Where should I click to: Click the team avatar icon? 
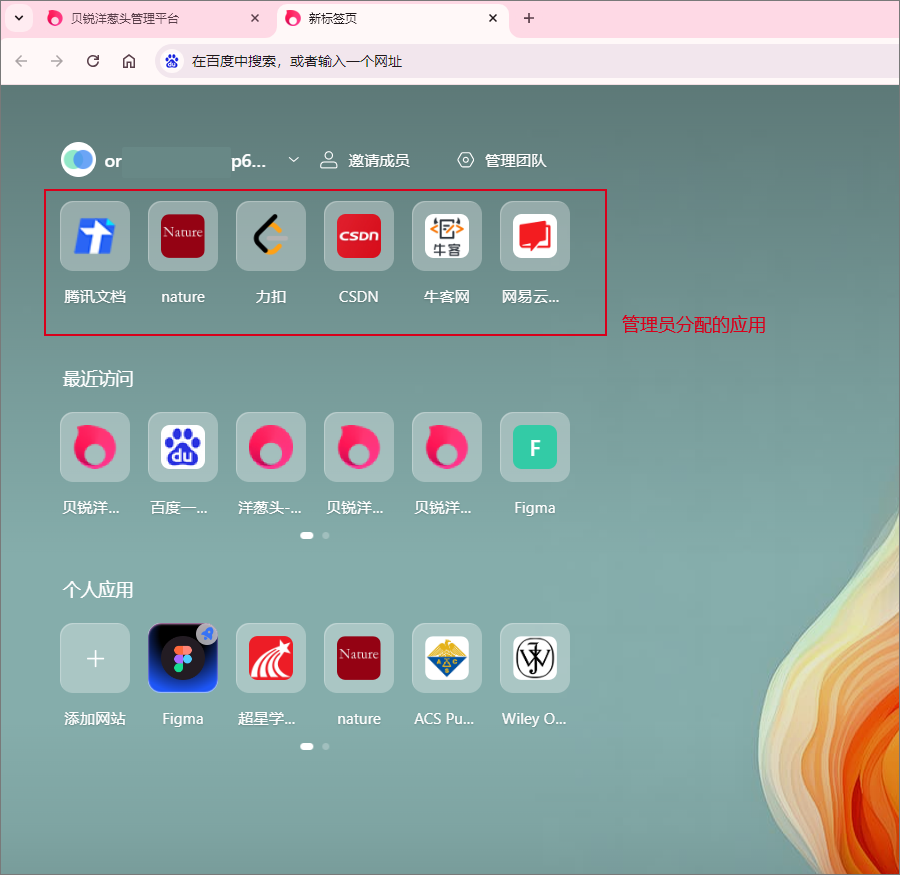point(79,160)
